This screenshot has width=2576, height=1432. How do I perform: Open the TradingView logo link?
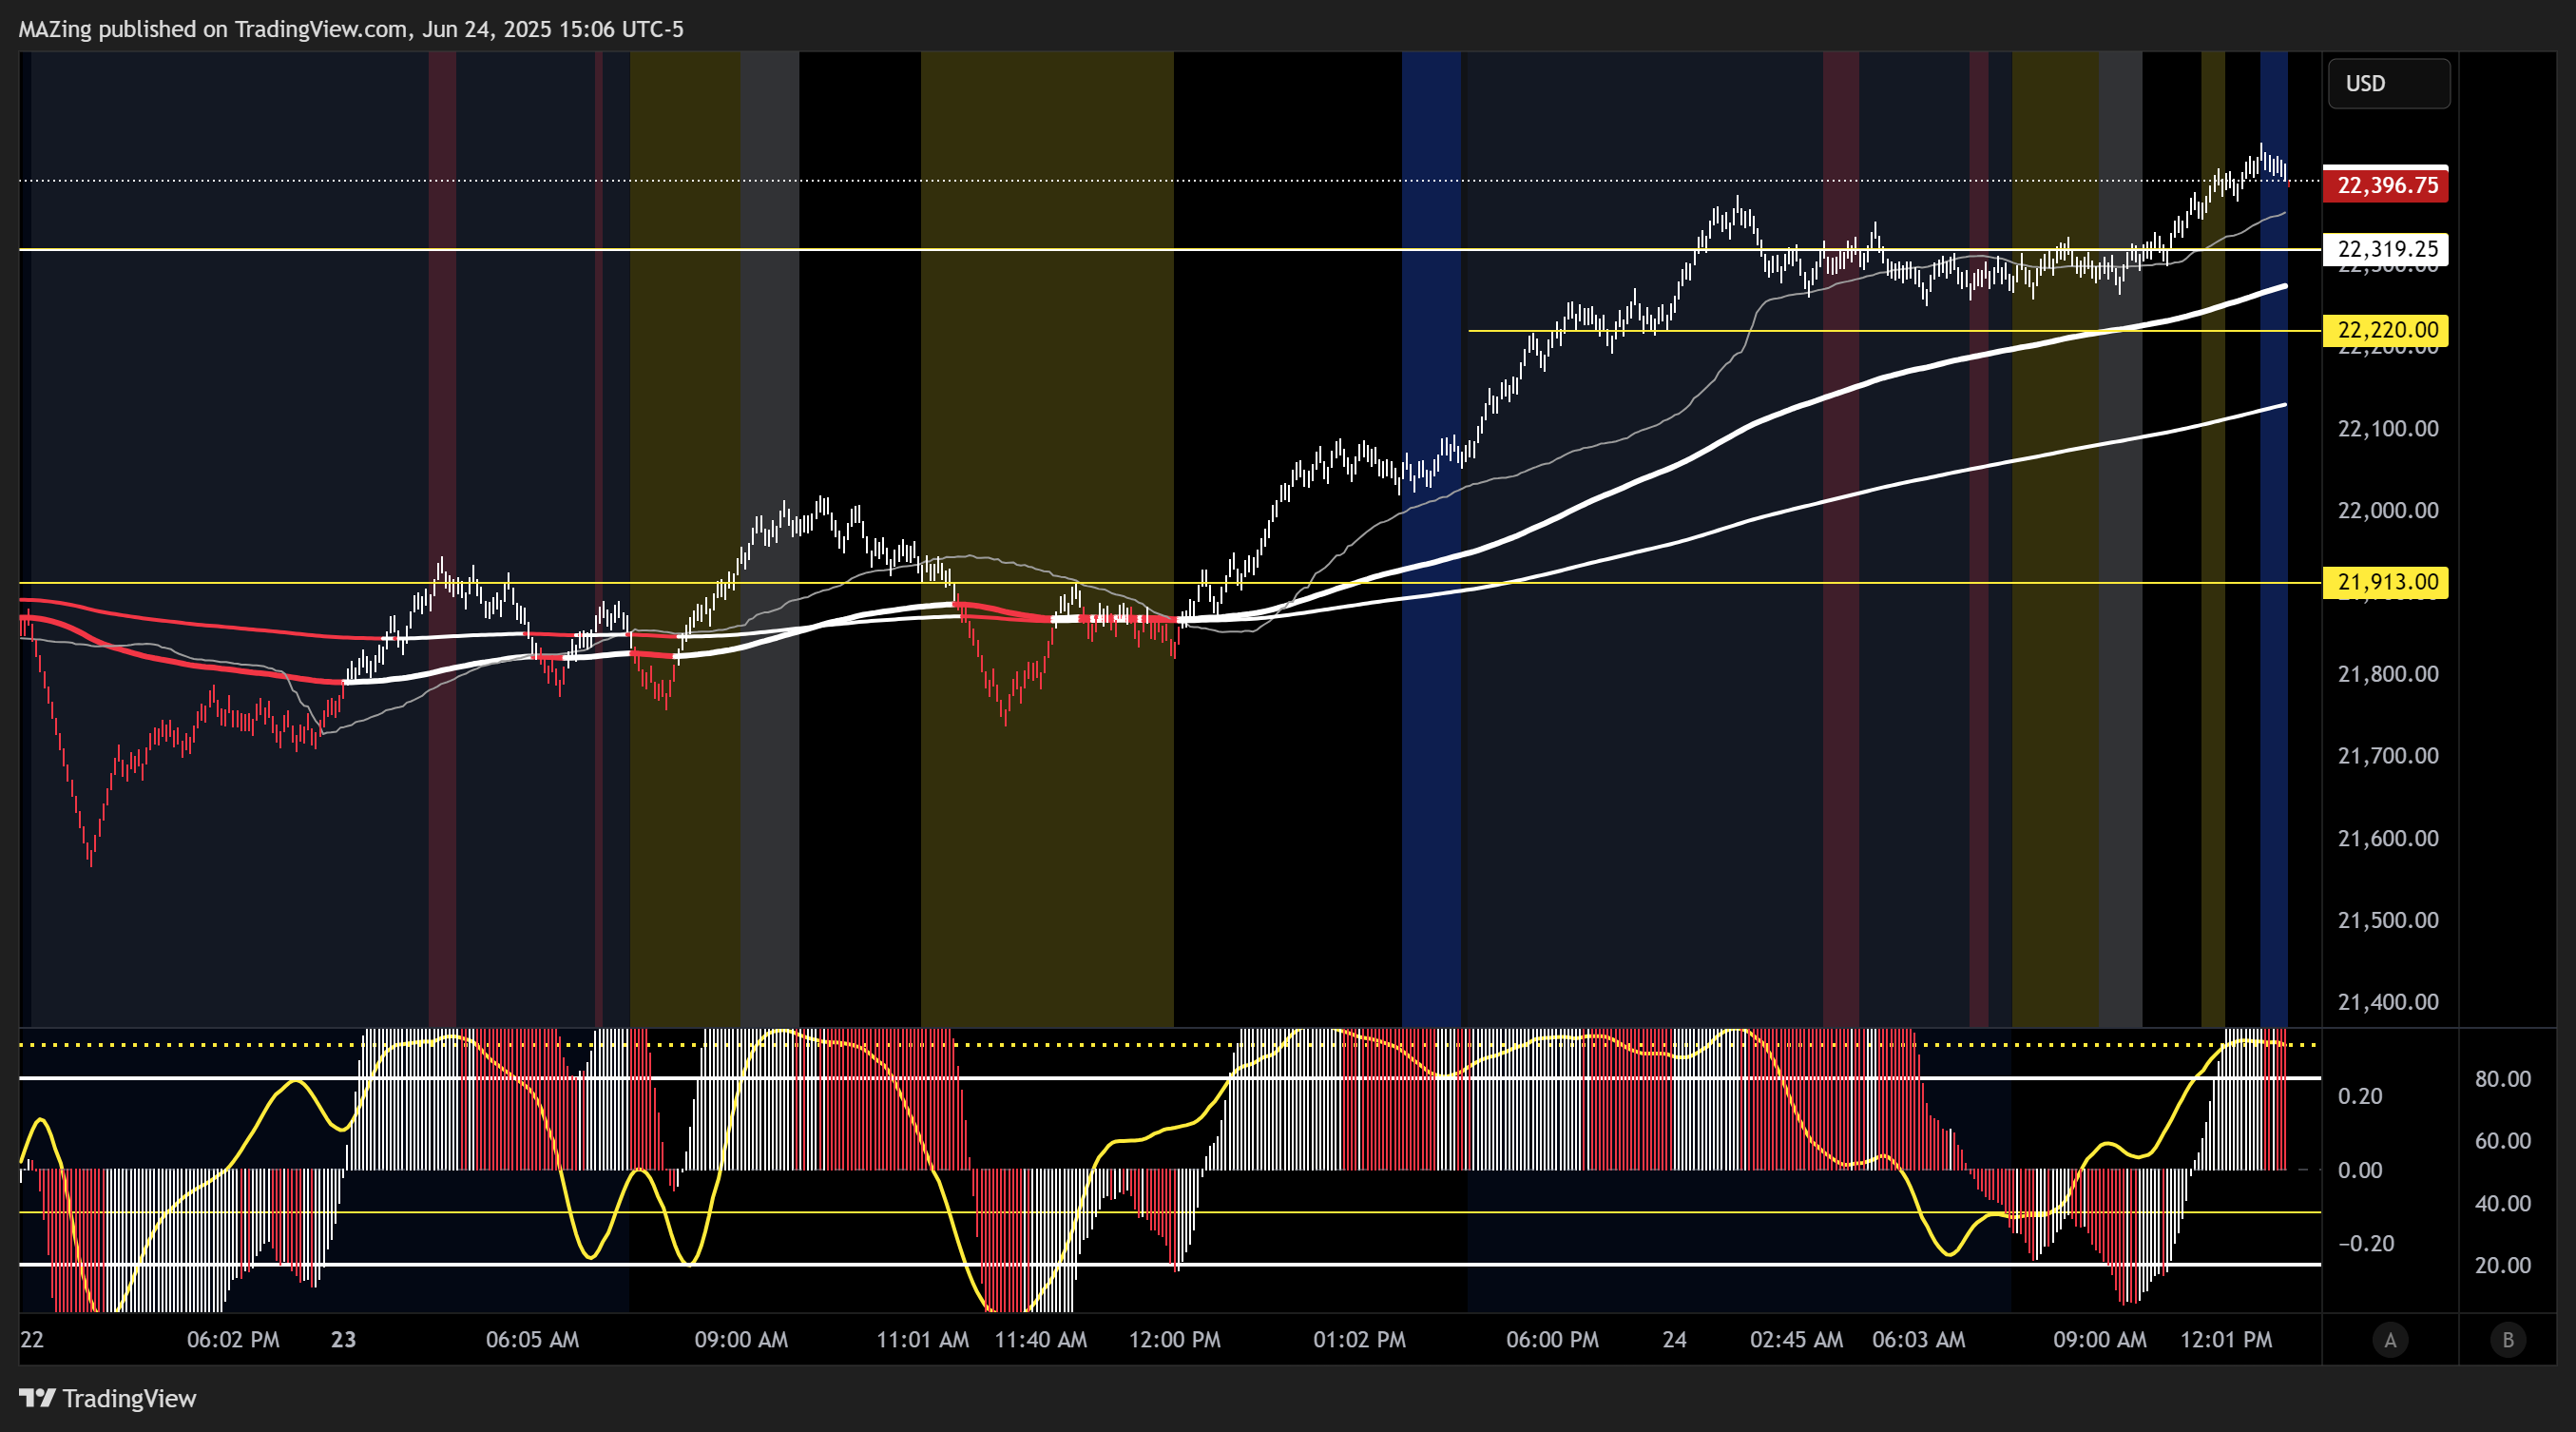(108, 1398)
